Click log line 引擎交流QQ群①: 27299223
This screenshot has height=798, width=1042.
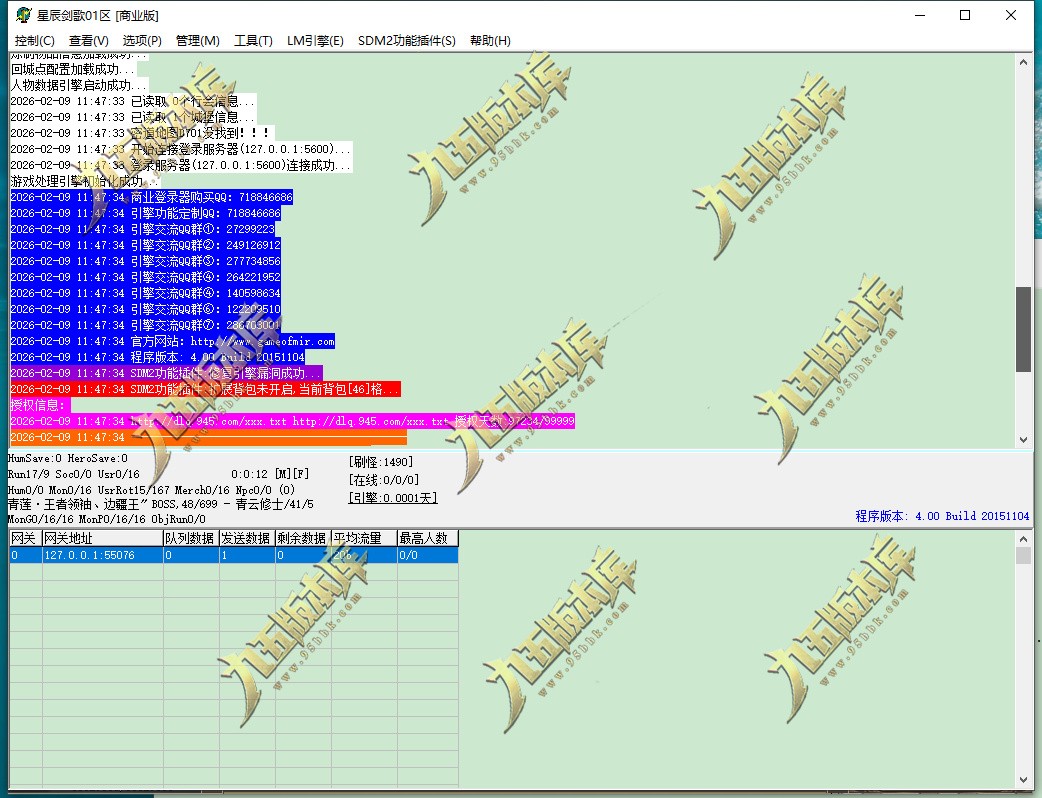point(143,229)
